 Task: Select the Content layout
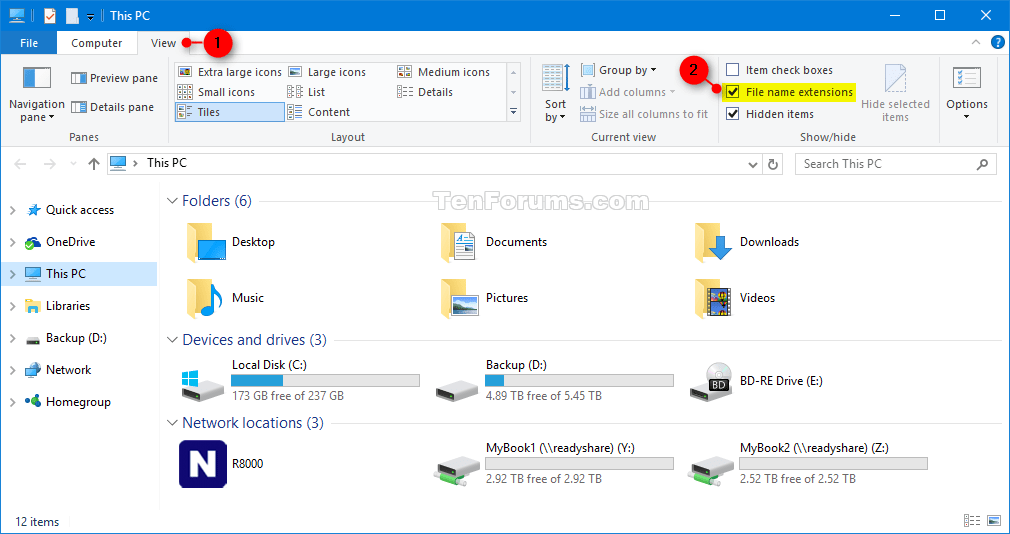[x=319, y=112]
